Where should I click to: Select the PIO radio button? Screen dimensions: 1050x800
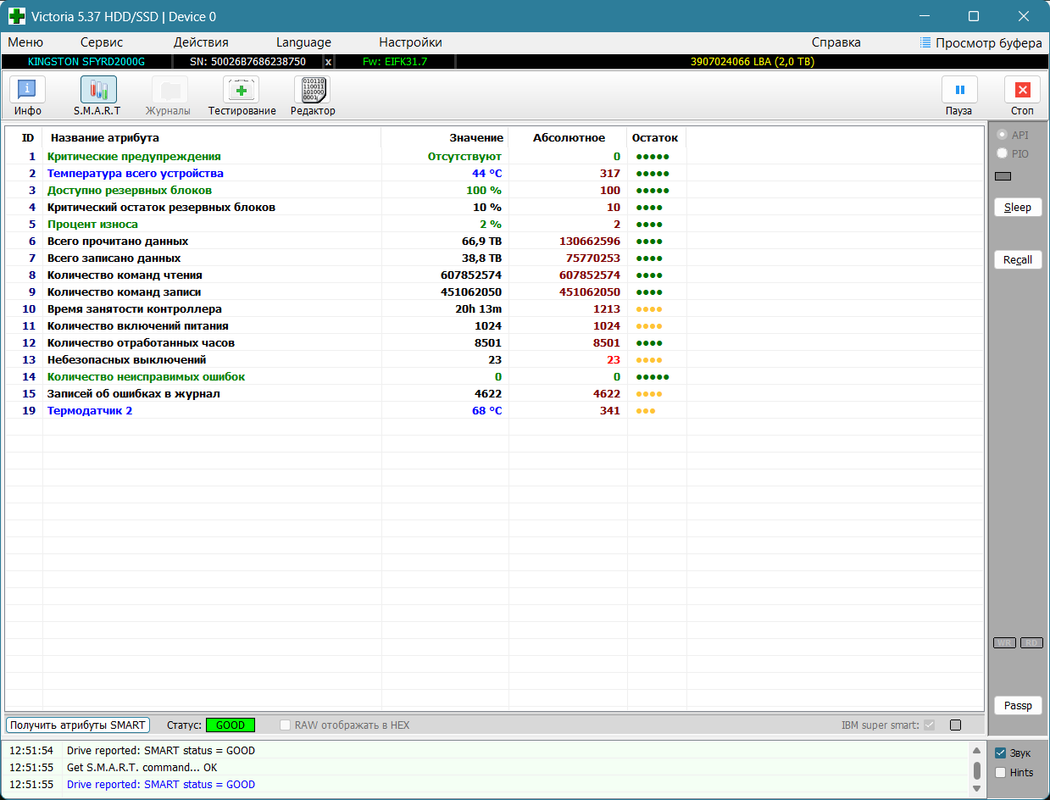(x=1002, y=153)
